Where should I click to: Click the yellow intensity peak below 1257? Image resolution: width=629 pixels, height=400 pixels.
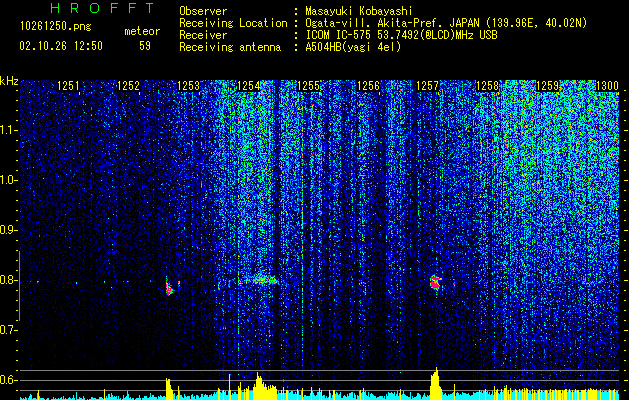click(435, 383)
